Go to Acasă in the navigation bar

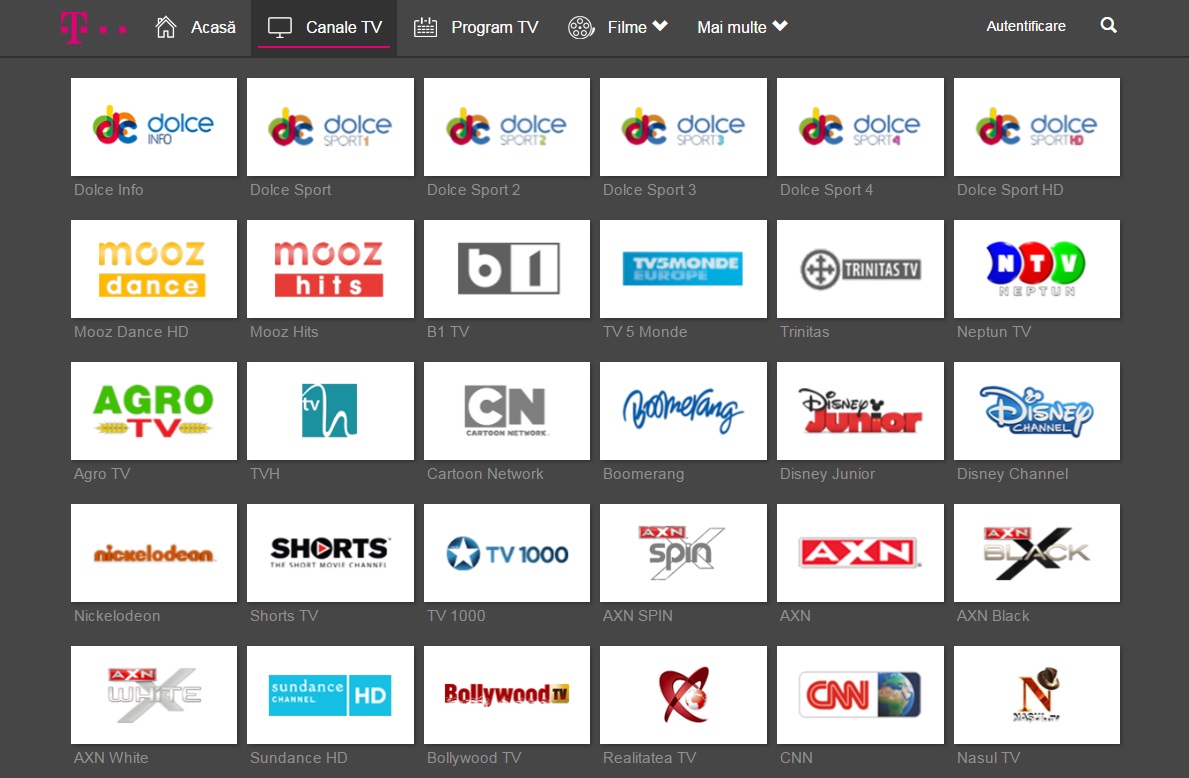[213, 28]
